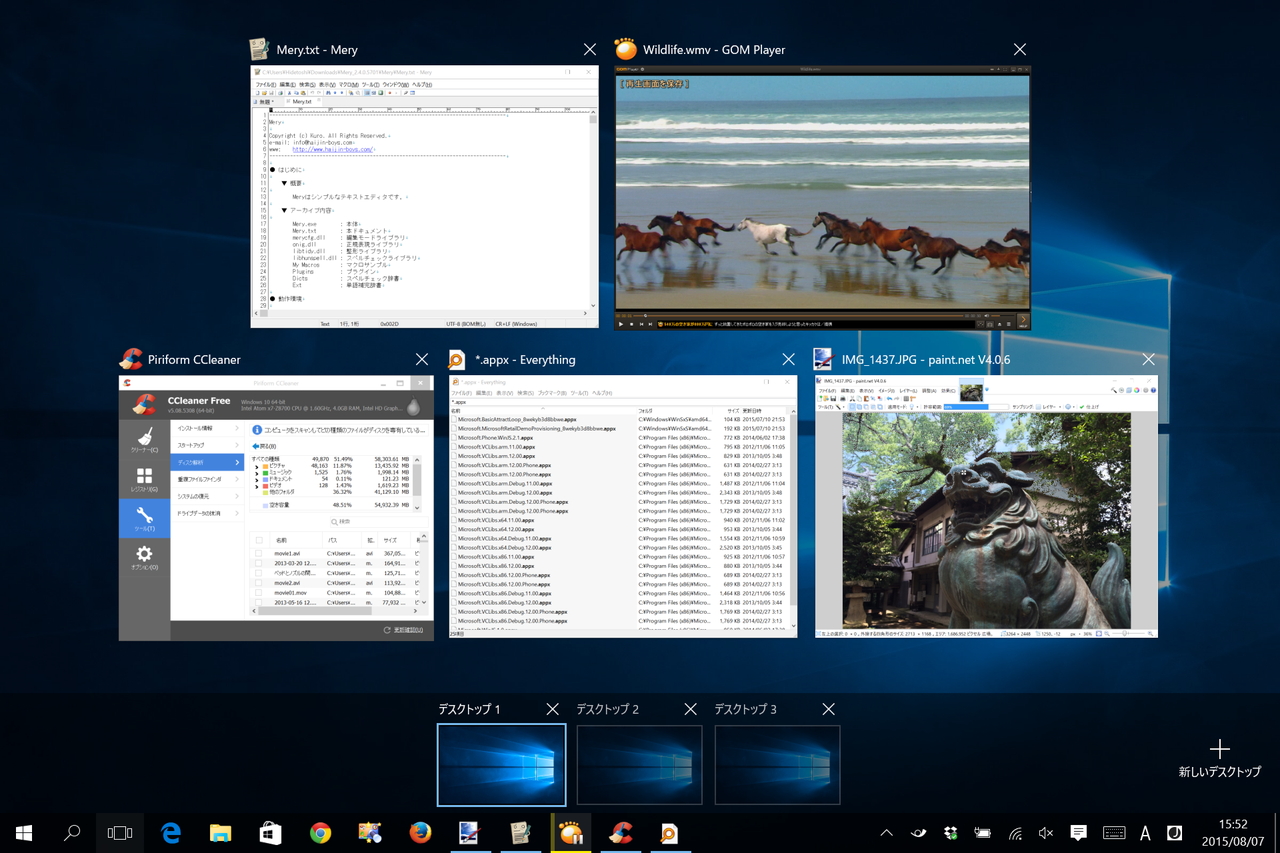Expand the ミュージック category in CCleaner
The image size is (1280, 853).
pos(256,472)
